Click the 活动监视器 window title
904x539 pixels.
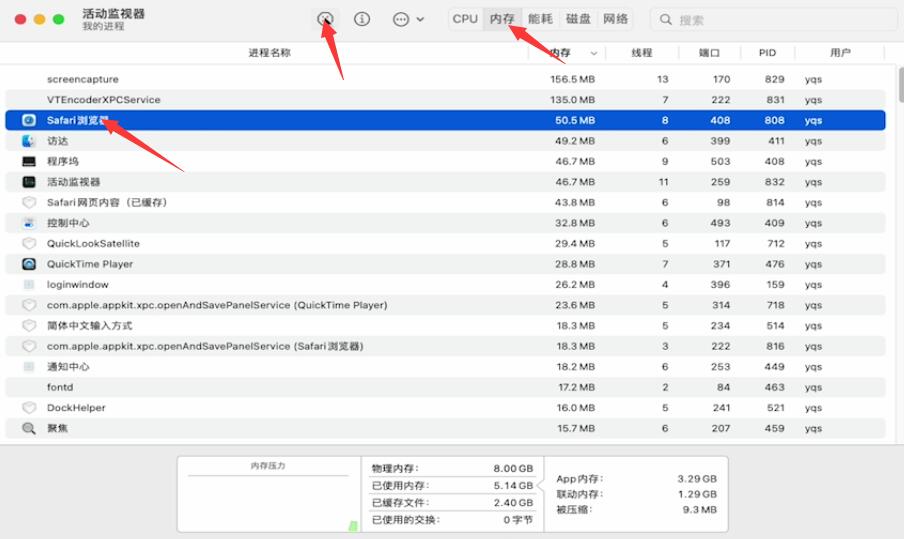point(113,13)
